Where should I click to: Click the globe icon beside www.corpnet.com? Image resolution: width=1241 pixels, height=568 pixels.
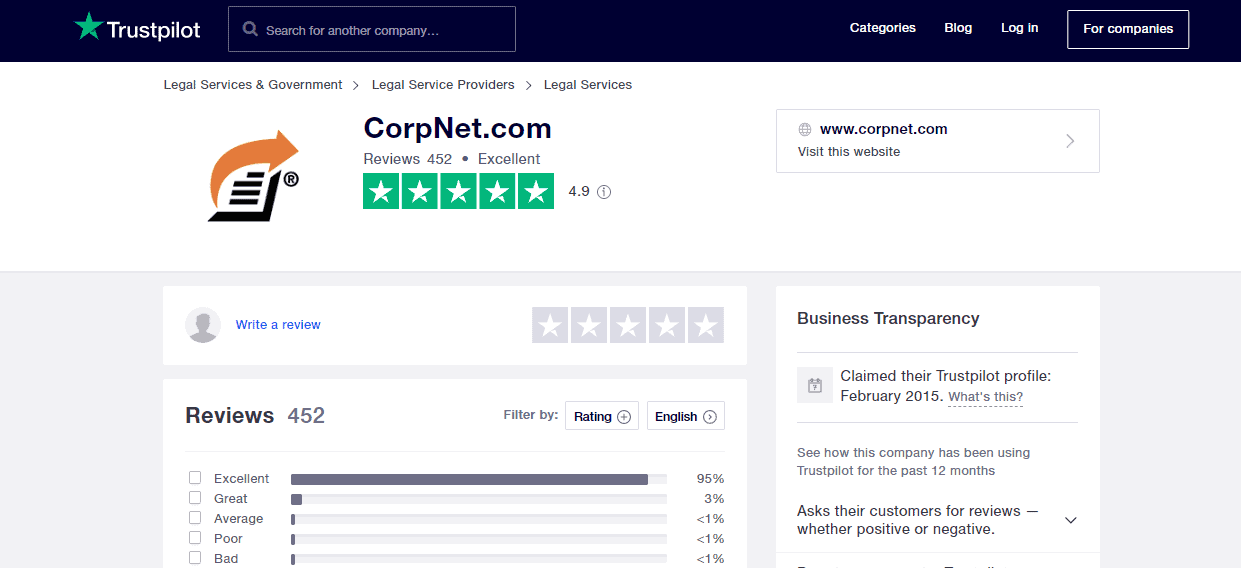pos(805,129)
